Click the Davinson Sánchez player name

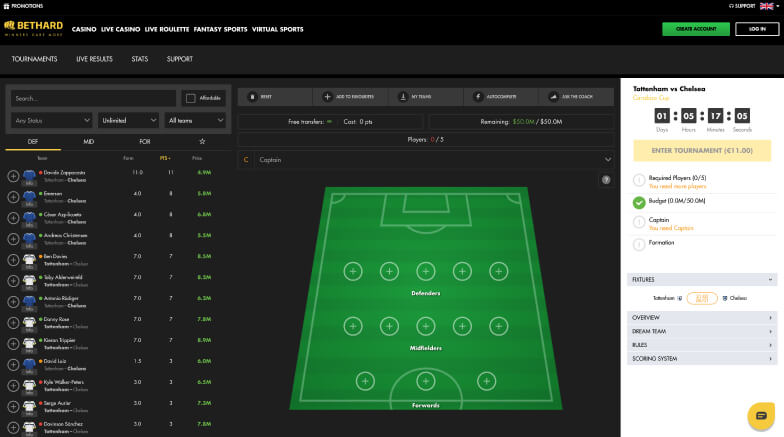63,424
